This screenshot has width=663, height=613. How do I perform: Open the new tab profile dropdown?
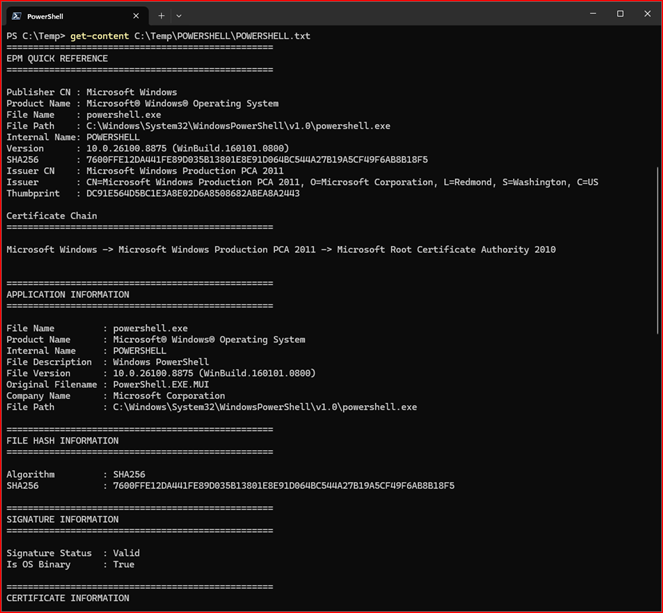[x=179, y=16]
